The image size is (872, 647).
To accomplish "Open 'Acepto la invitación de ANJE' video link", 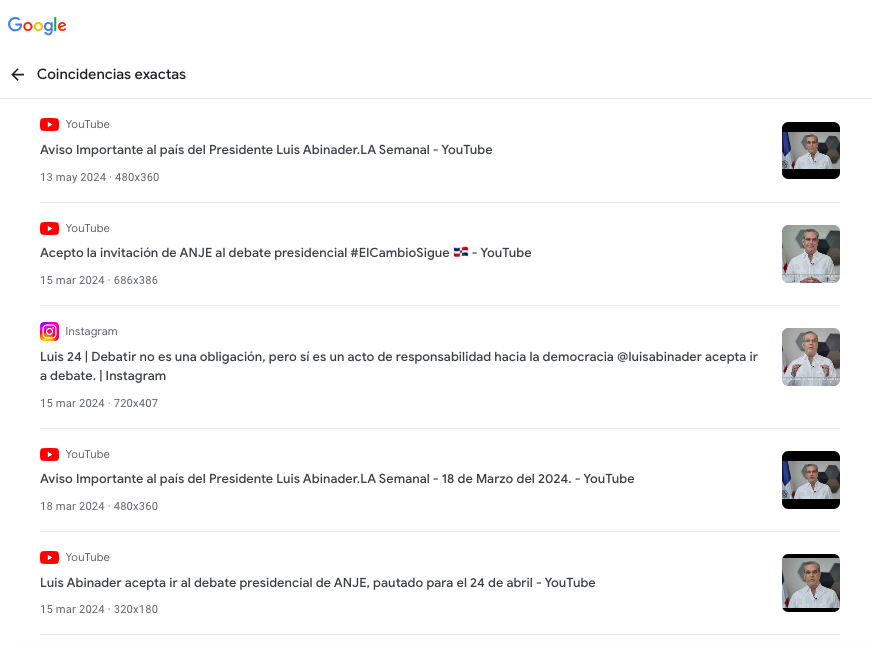I will [285, 253].
